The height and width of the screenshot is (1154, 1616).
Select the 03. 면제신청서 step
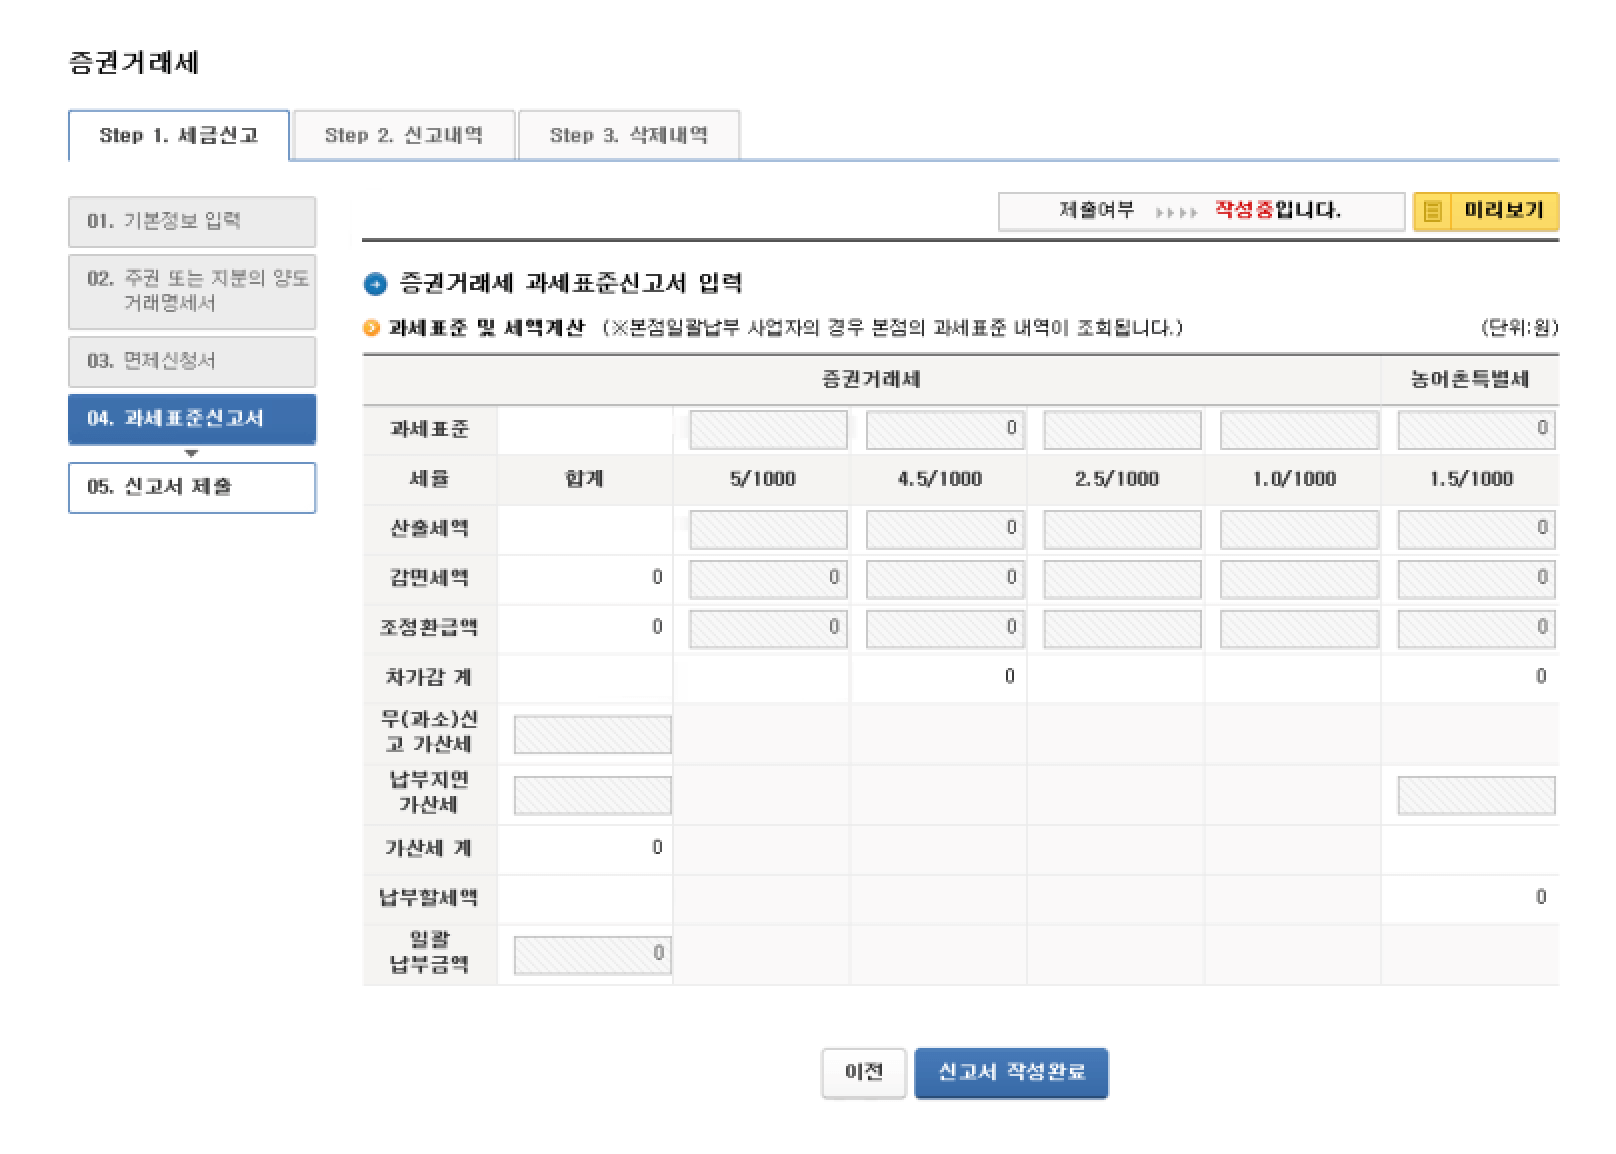(192, 362)
